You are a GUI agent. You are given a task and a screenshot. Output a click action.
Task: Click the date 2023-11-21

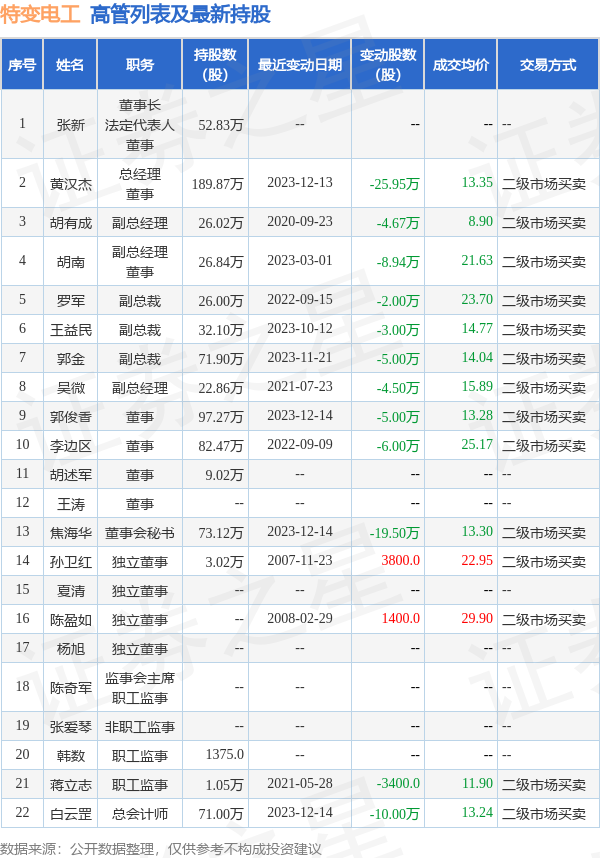[x=300, y=357]
